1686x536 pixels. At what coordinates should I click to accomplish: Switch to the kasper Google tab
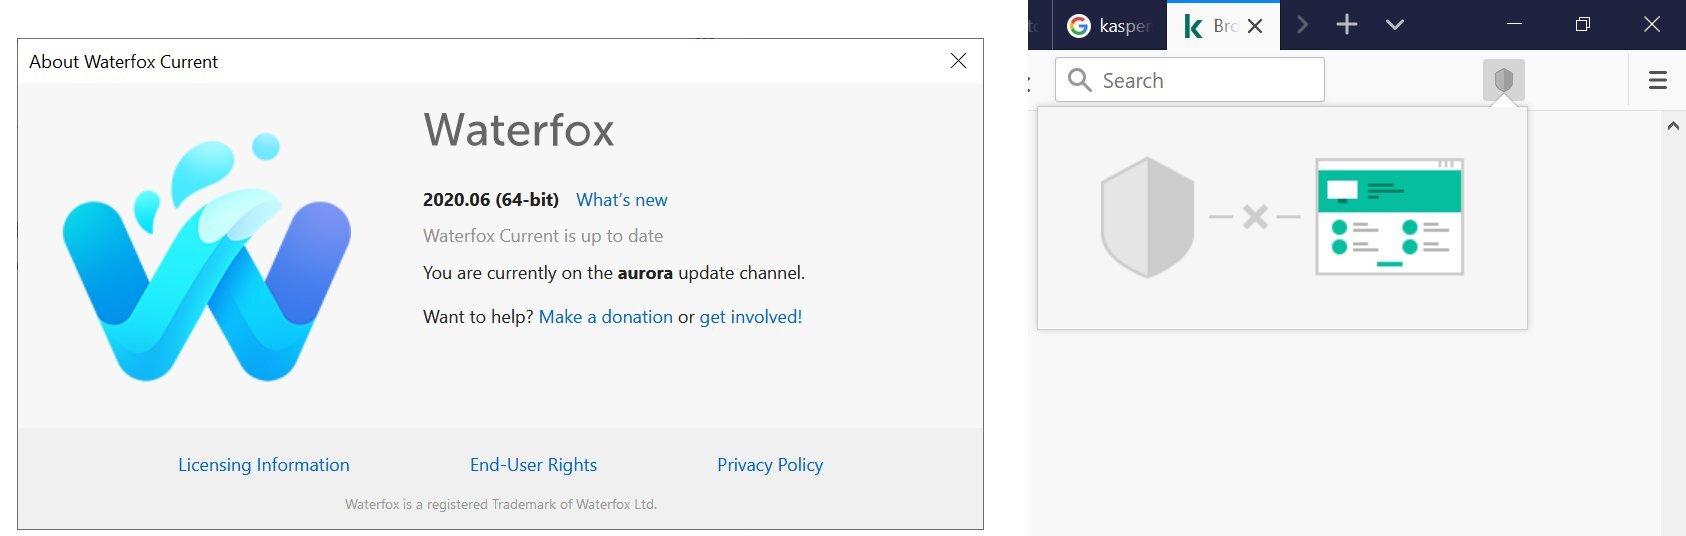click(x=1110, y=26)
